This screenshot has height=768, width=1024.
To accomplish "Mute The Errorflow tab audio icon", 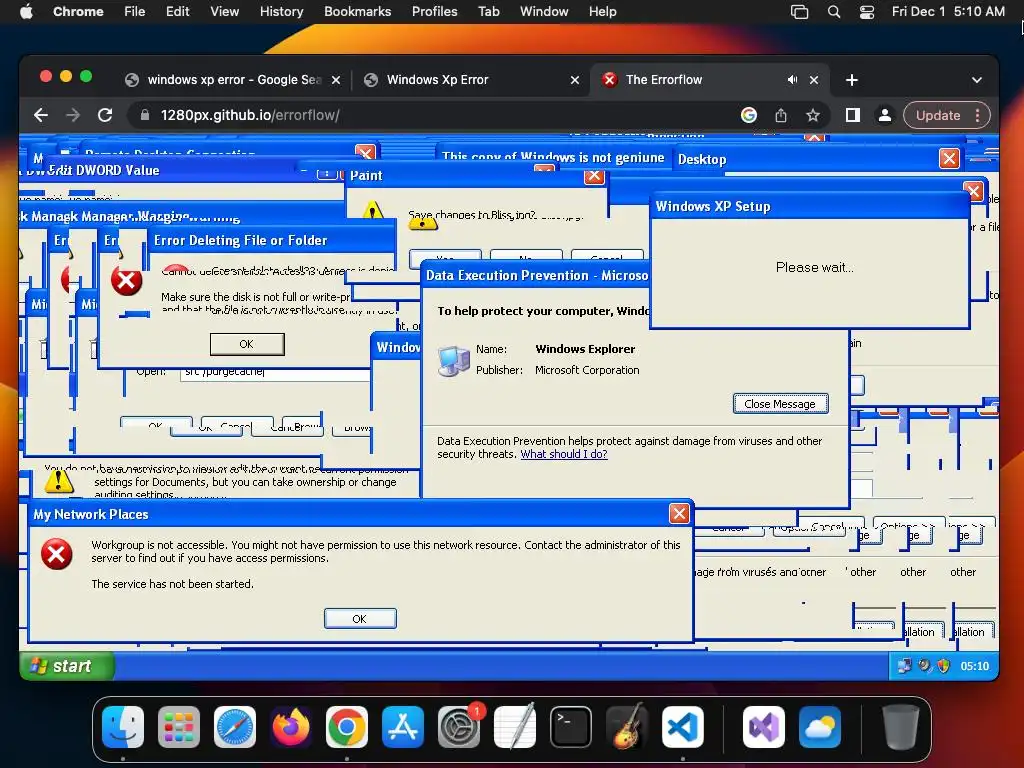I will [792, 80].
